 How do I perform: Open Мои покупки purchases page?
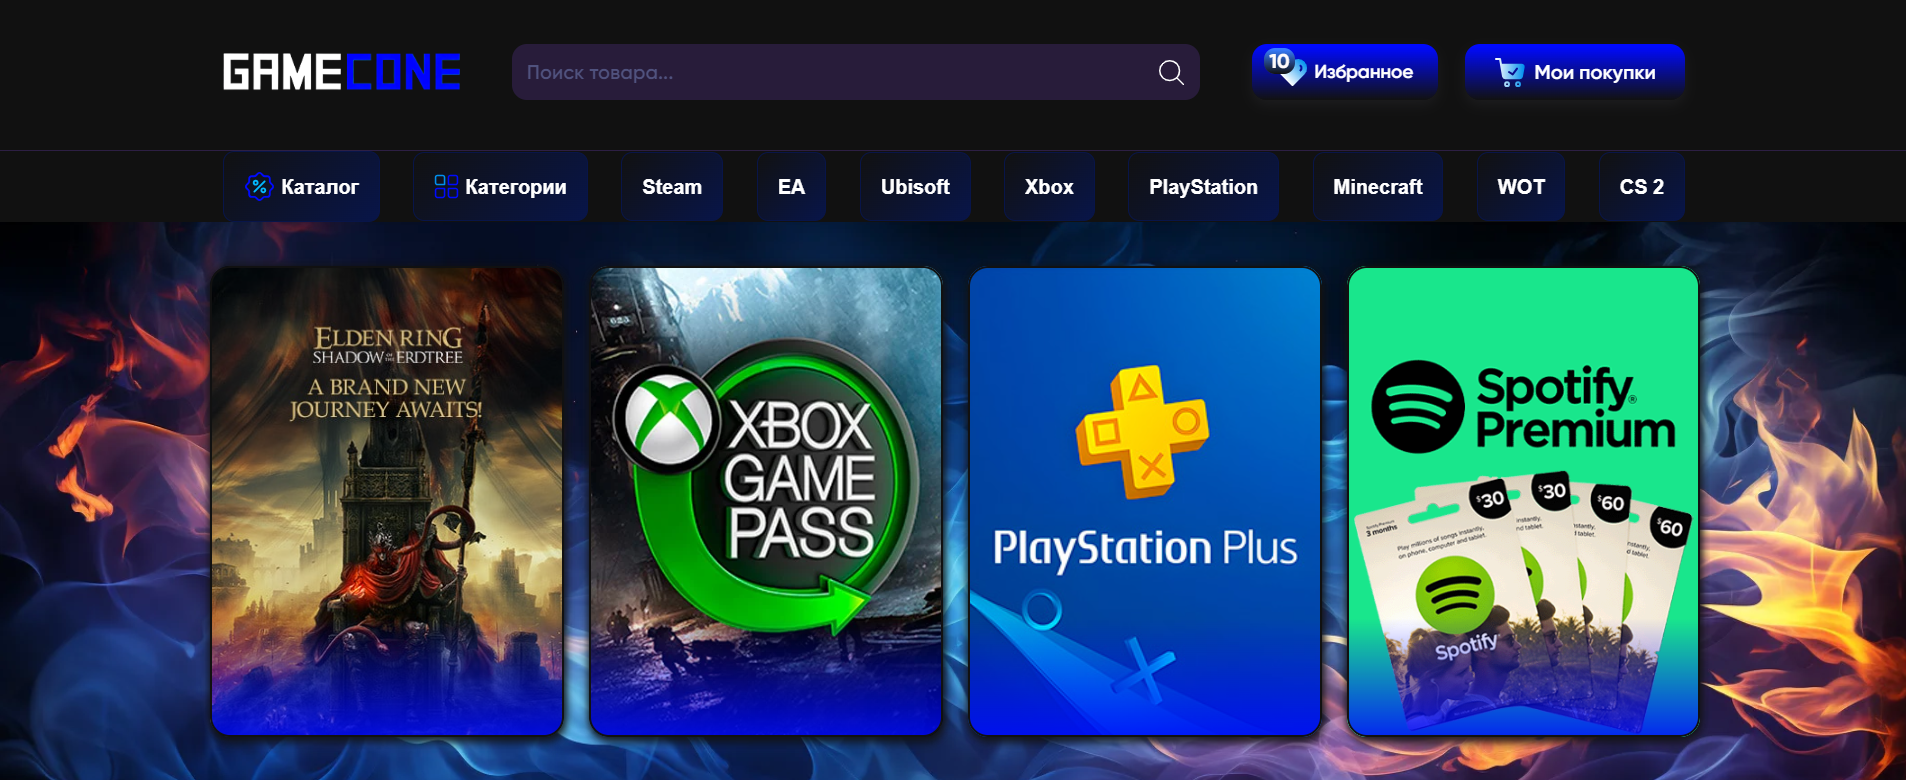(x=1594, y=72)
